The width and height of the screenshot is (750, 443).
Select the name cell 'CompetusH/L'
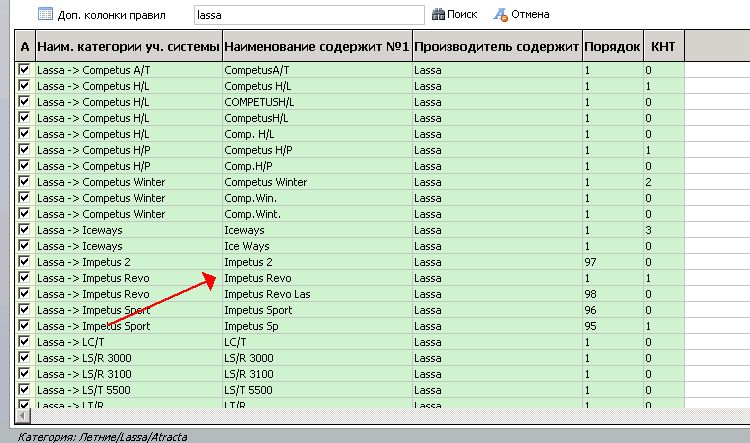317,118
